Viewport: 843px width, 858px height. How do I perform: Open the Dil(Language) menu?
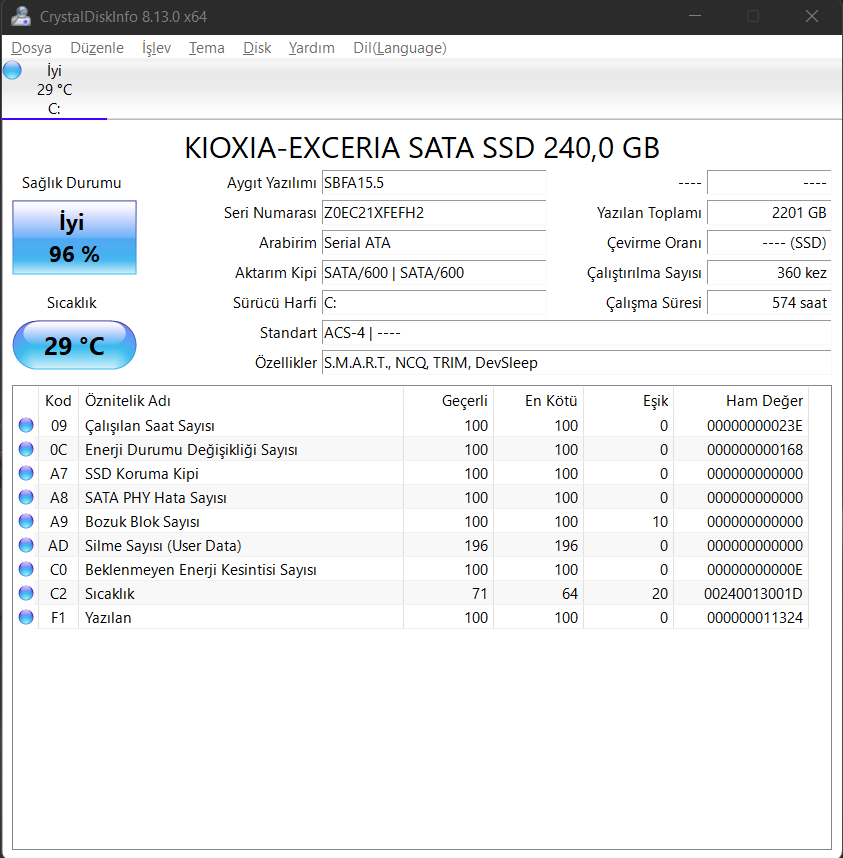(400, 48)
